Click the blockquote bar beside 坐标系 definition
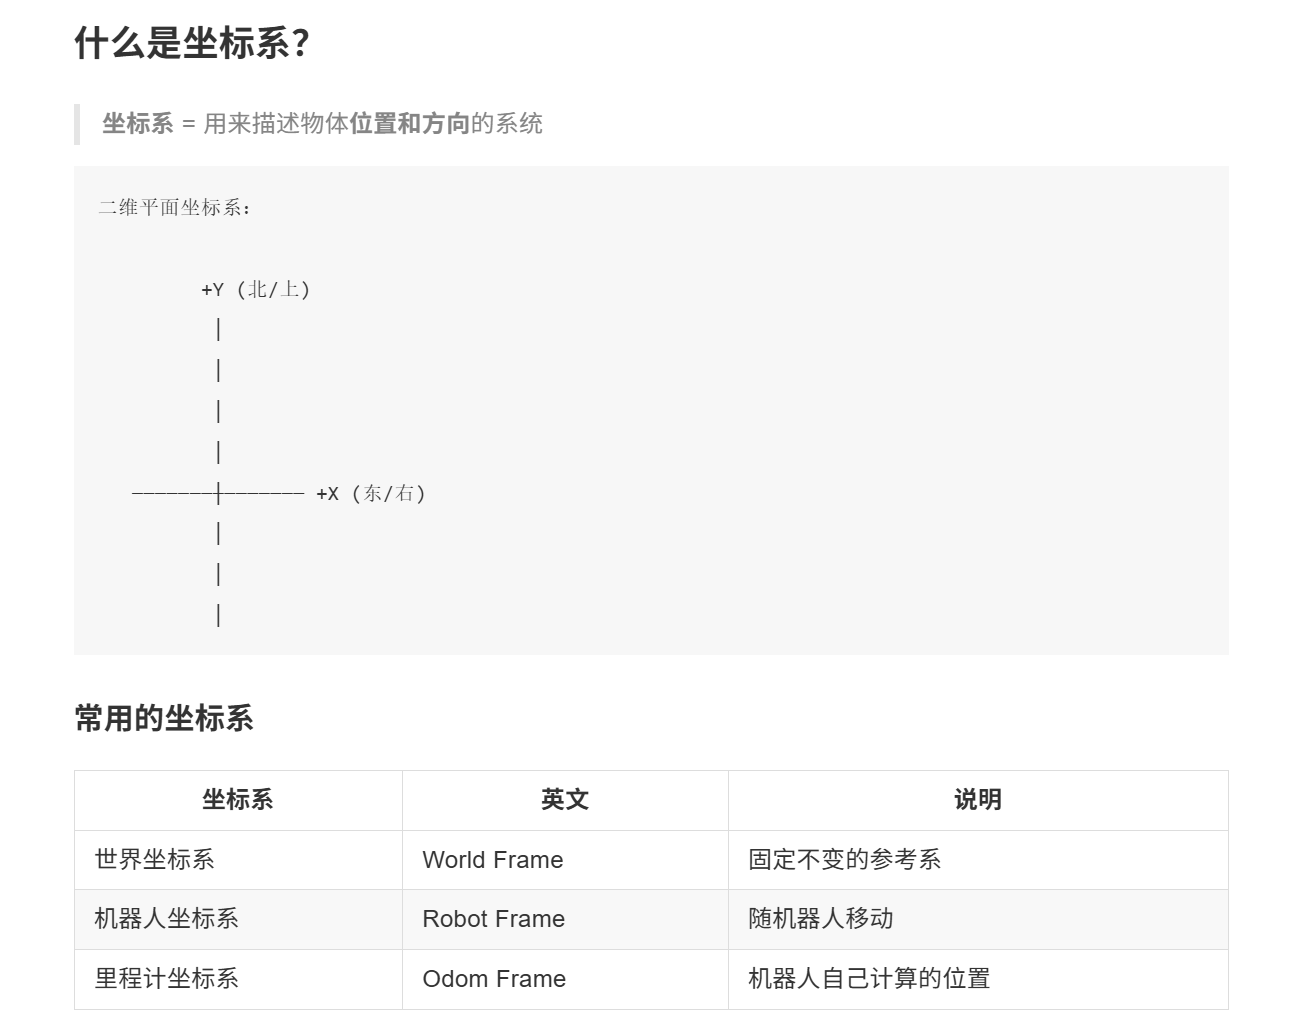 click(x=77, y=124)
